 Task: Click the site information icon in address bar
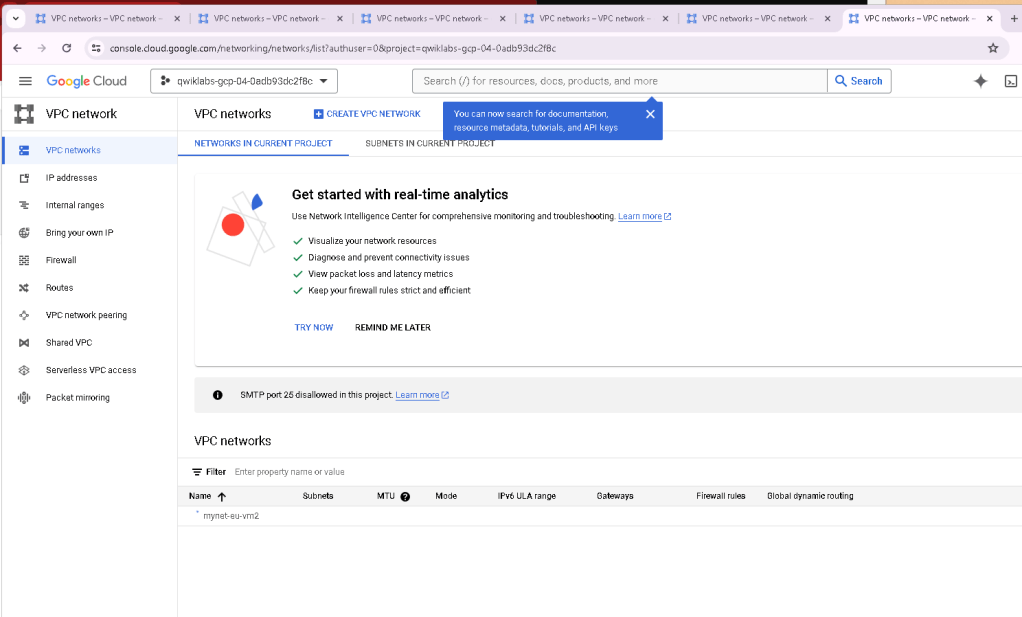coord(96,48)
